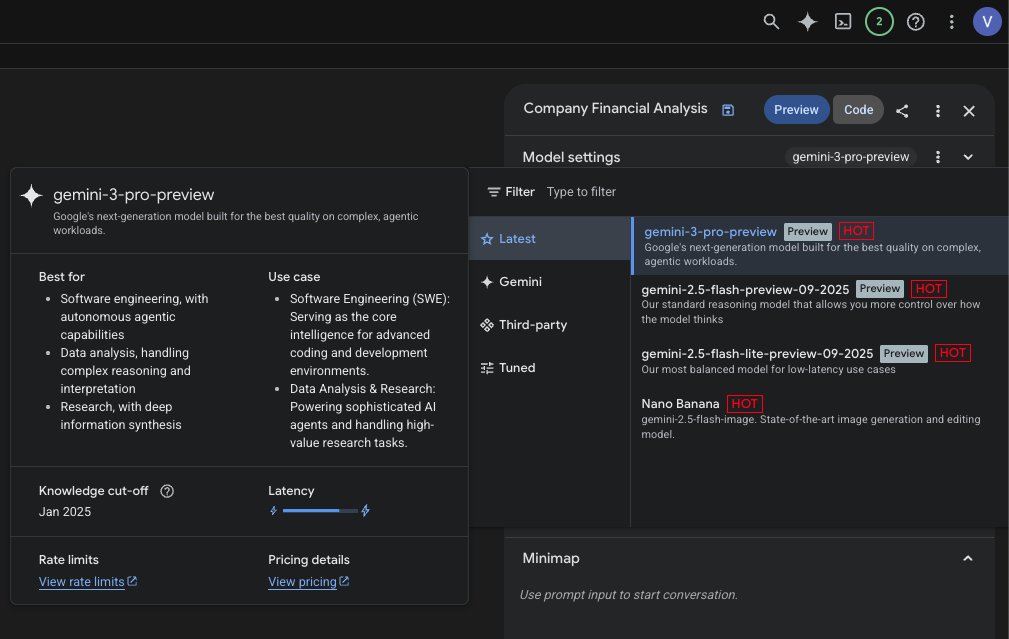This screenshot has width=1009, height=639.
Task: Open top bar three-dot settings menu
Action: tap(951, 22)
